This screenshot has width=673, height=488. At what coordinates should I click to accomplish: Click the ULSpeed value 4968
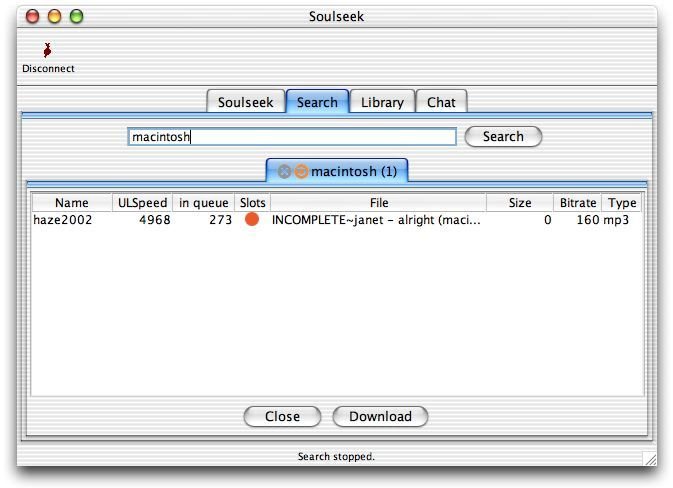(155, 220)
